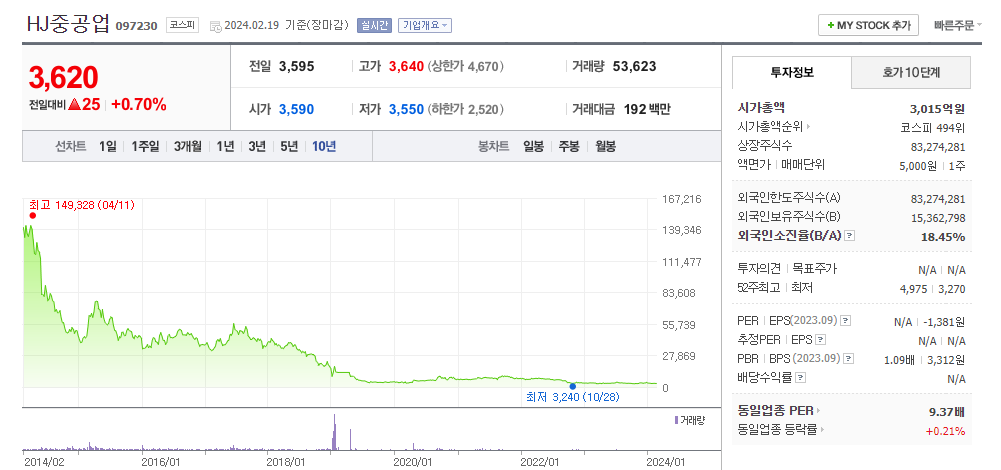This screenshot has height=470, width=1001.
Task: Click the 2020/01 x-axis date label
Action: tap(413, 461)
